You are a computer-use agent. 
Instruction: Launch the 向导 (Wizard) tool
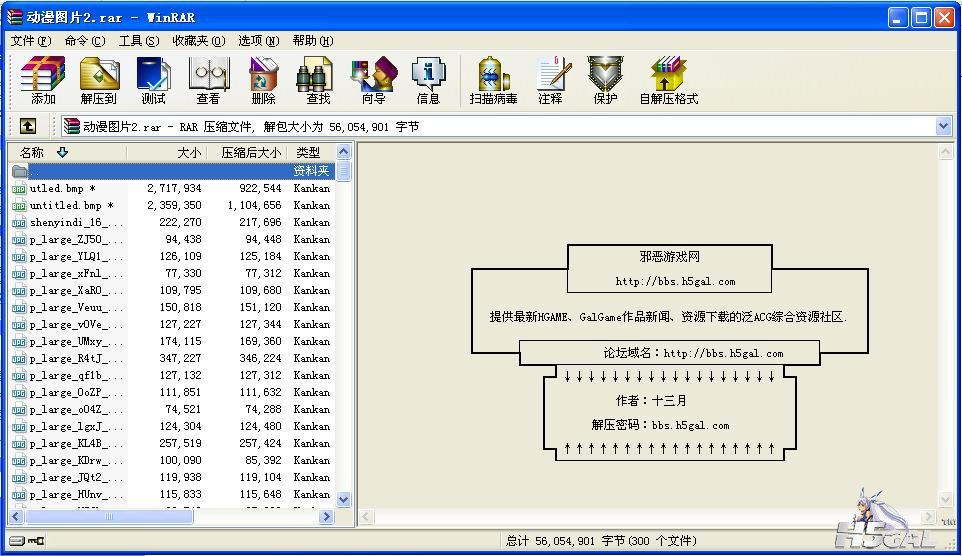(373, 80)
